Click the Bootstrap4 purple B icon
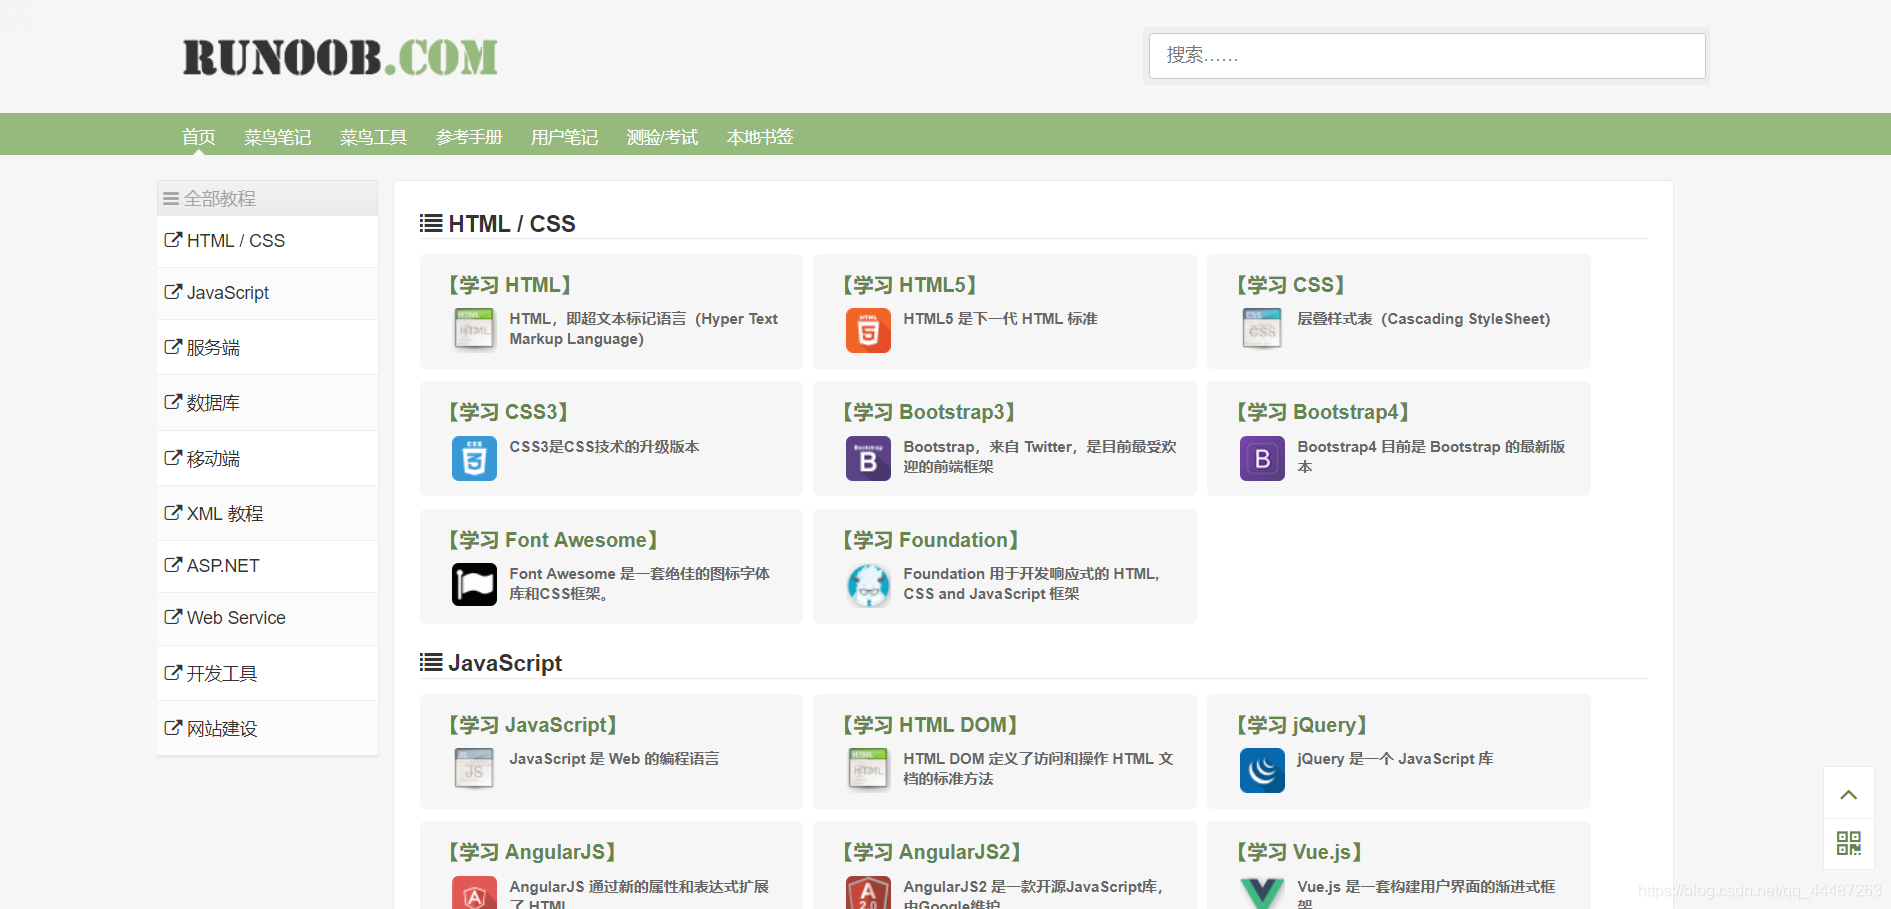This screenshot has width=1891, height=909. tap(1262, 458)
